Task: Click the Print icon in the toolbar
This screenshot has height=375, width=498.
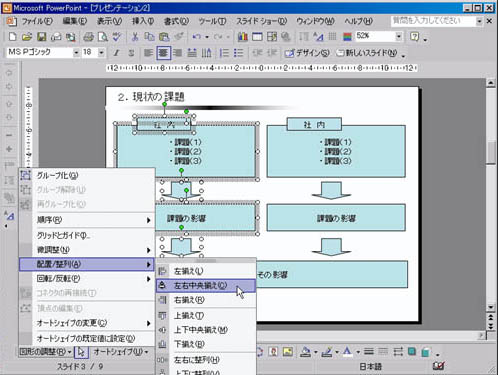Action: [88, 37]
